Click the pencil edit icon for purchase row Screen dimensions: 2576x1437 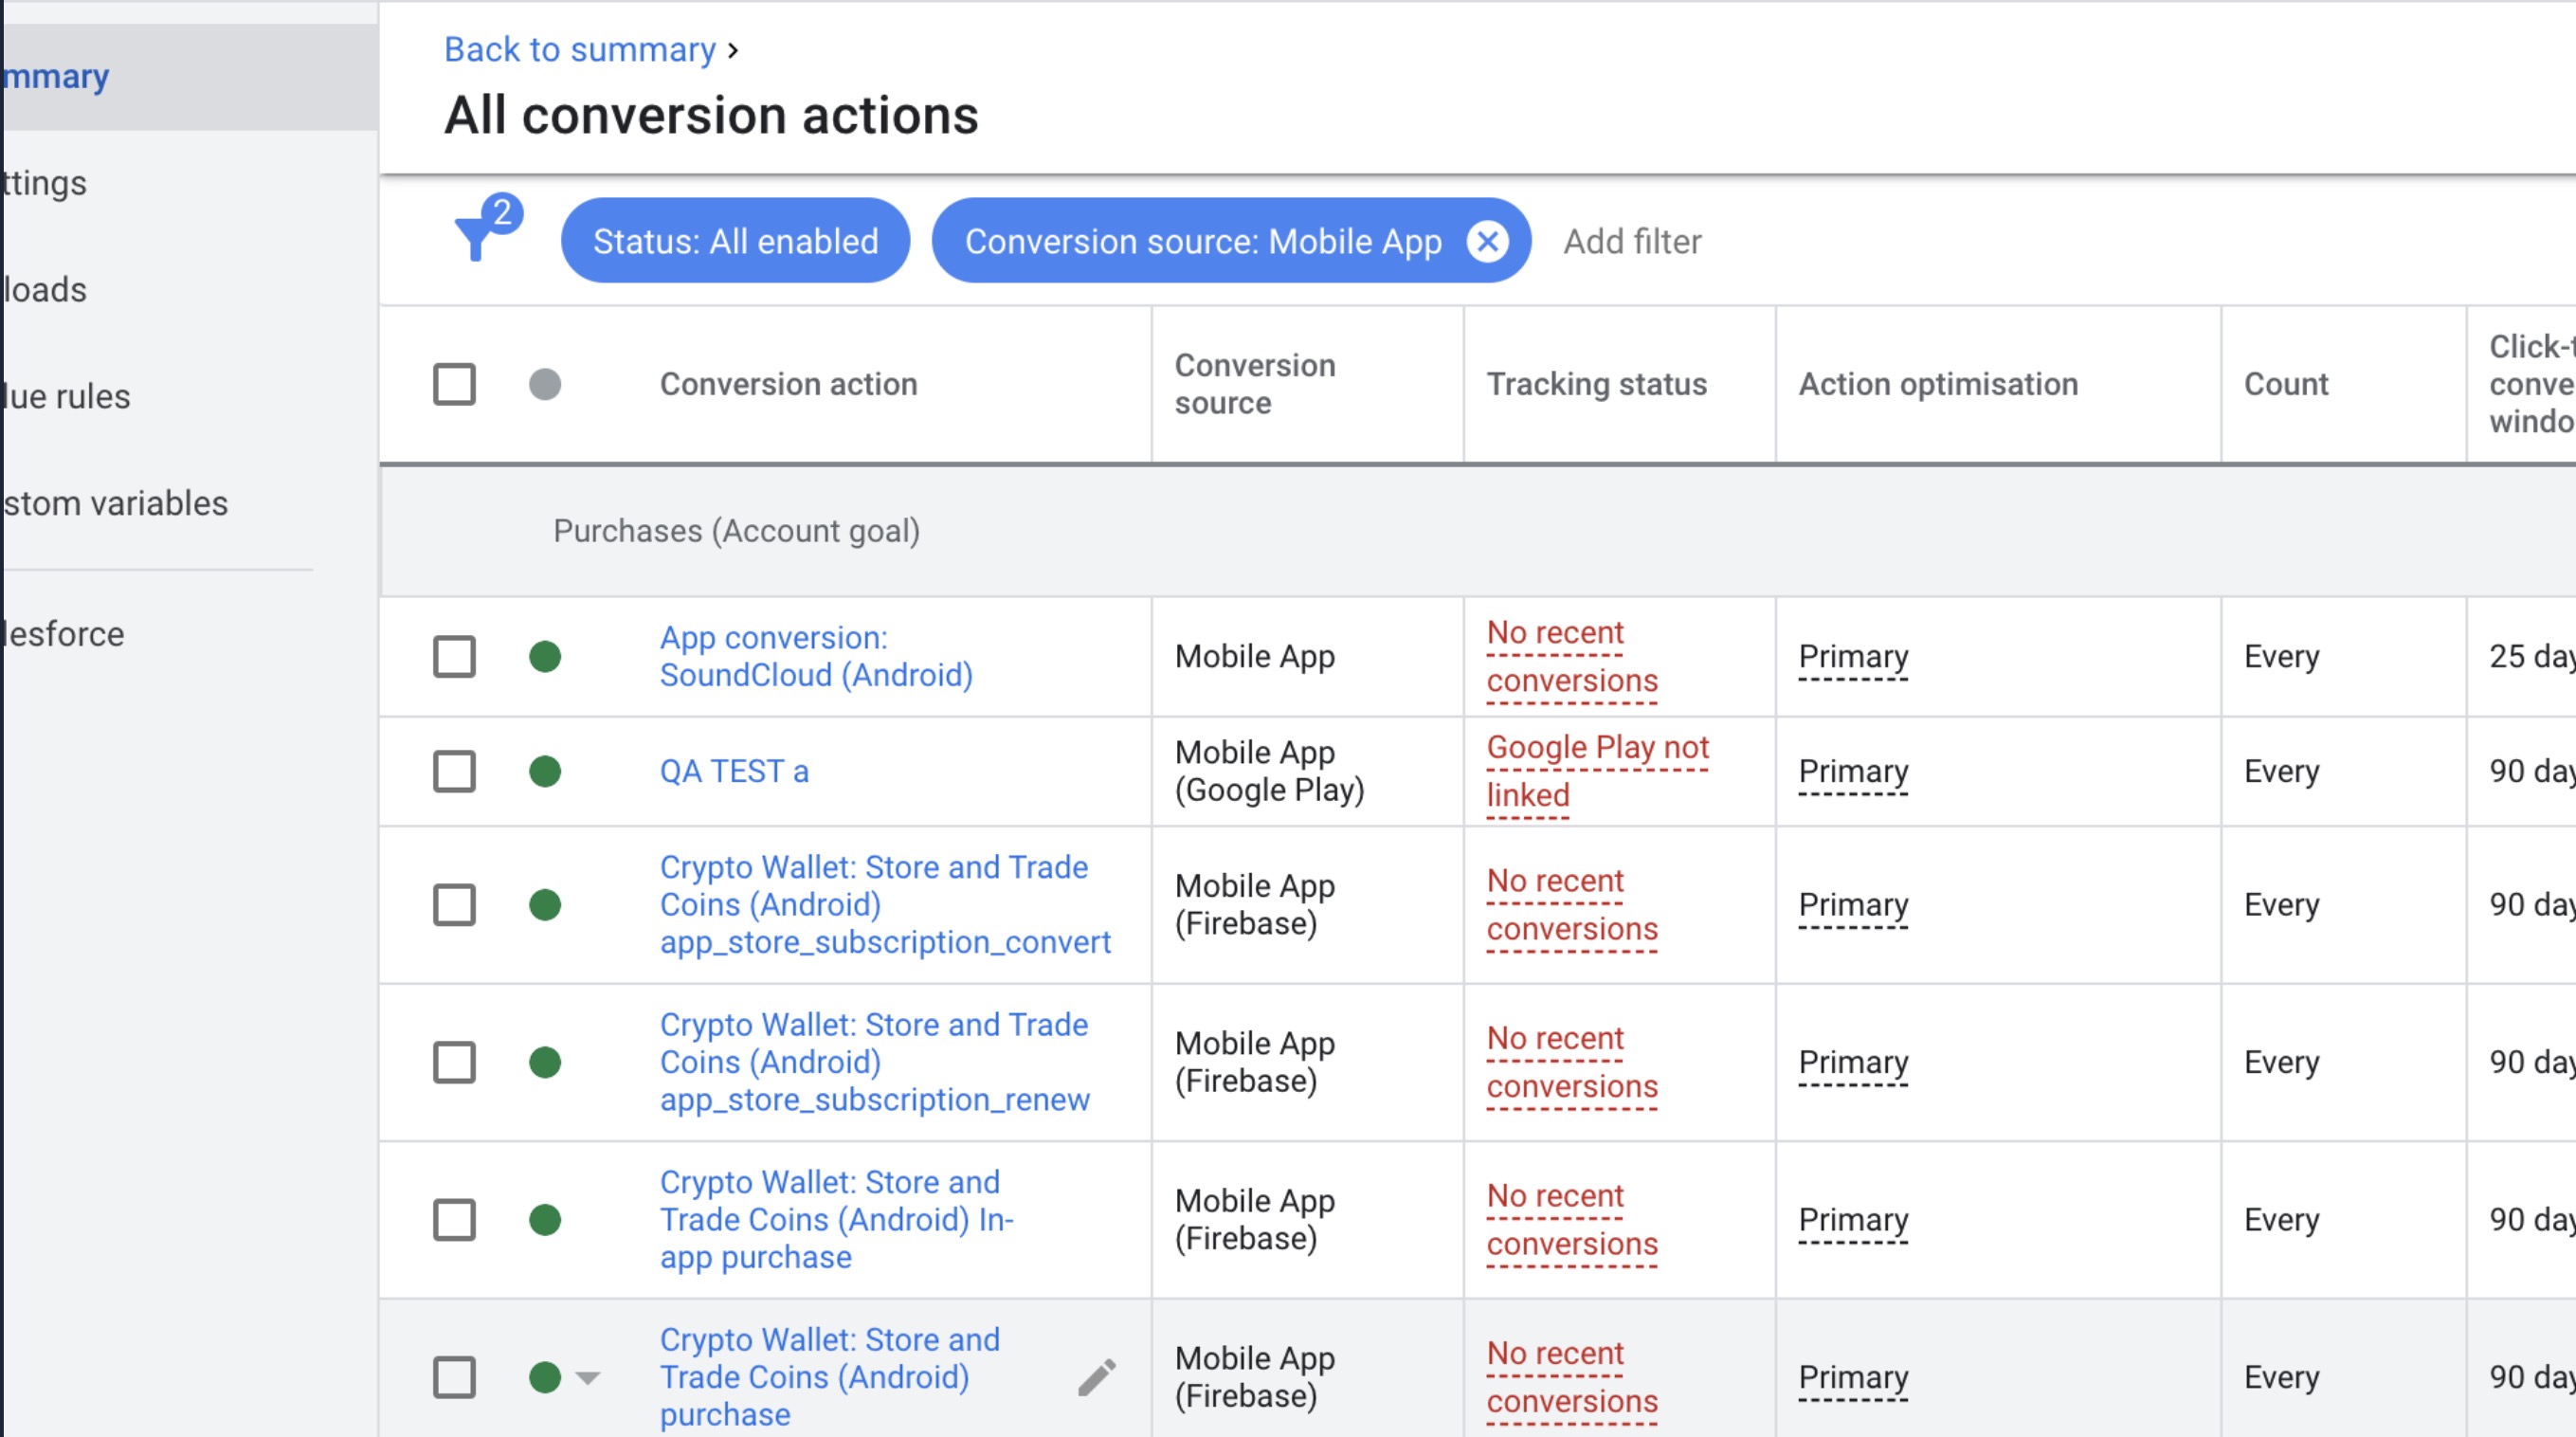[1096, 1377]
